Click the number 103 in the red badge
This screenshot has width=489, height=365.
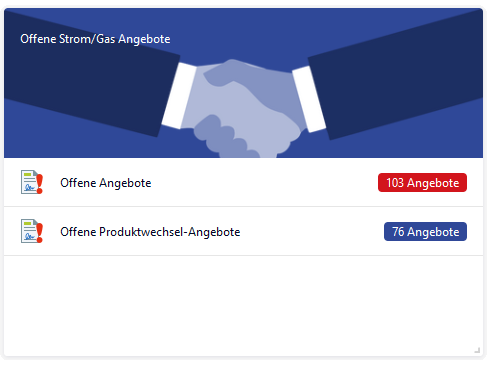pyautogui.click(x=395, y=183)
